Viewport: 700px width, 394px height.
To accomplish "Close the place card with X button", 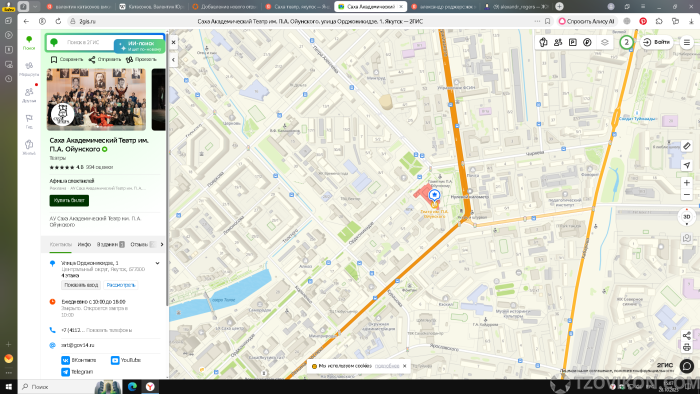I will coord(174,42).
